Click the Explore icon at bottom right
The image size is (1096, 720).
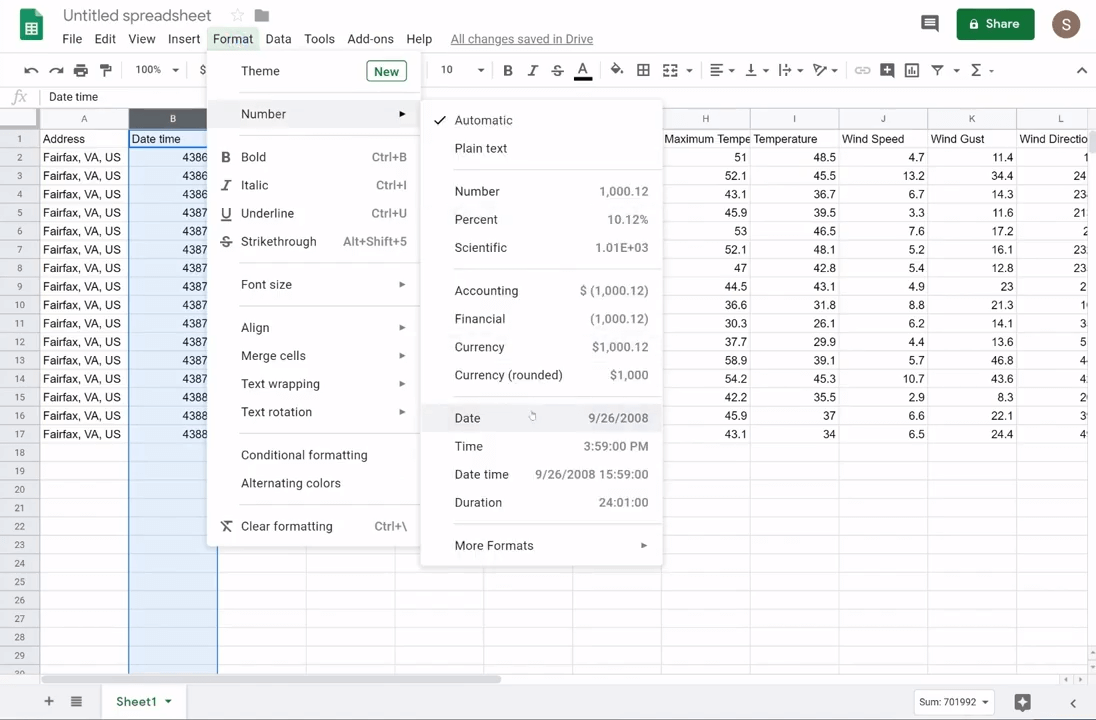coord(1022,702)
